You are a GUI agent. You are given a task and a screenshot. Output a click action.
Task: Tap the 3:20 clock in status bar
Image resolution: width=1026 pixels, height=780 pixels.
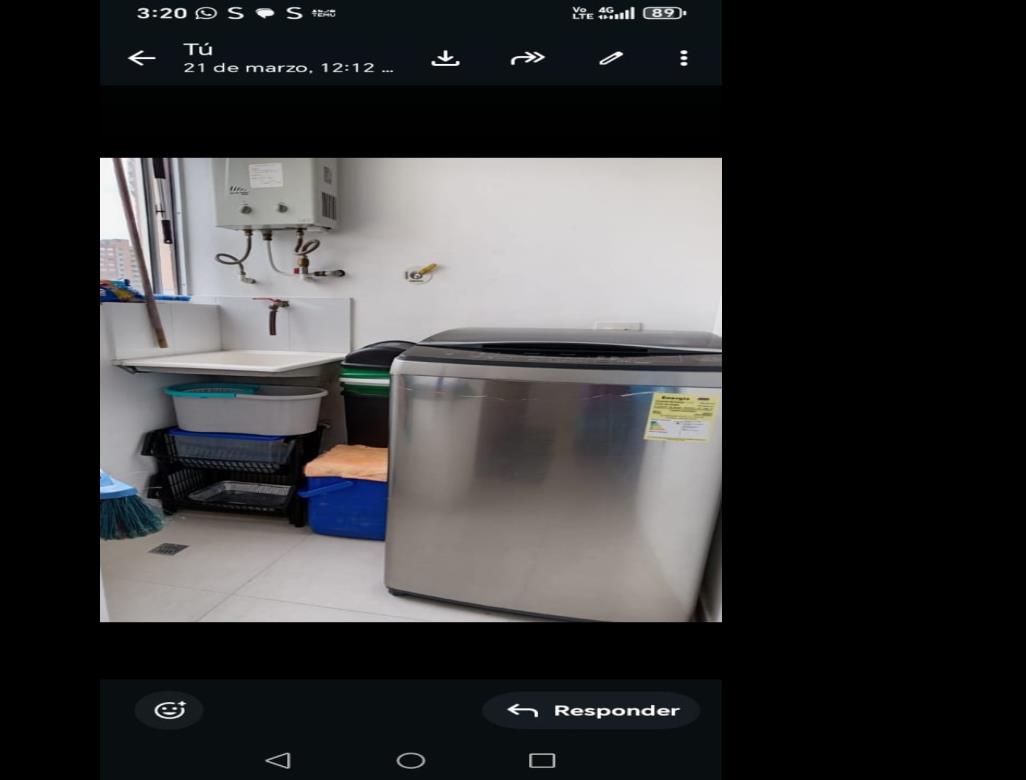tap(162, 13)
